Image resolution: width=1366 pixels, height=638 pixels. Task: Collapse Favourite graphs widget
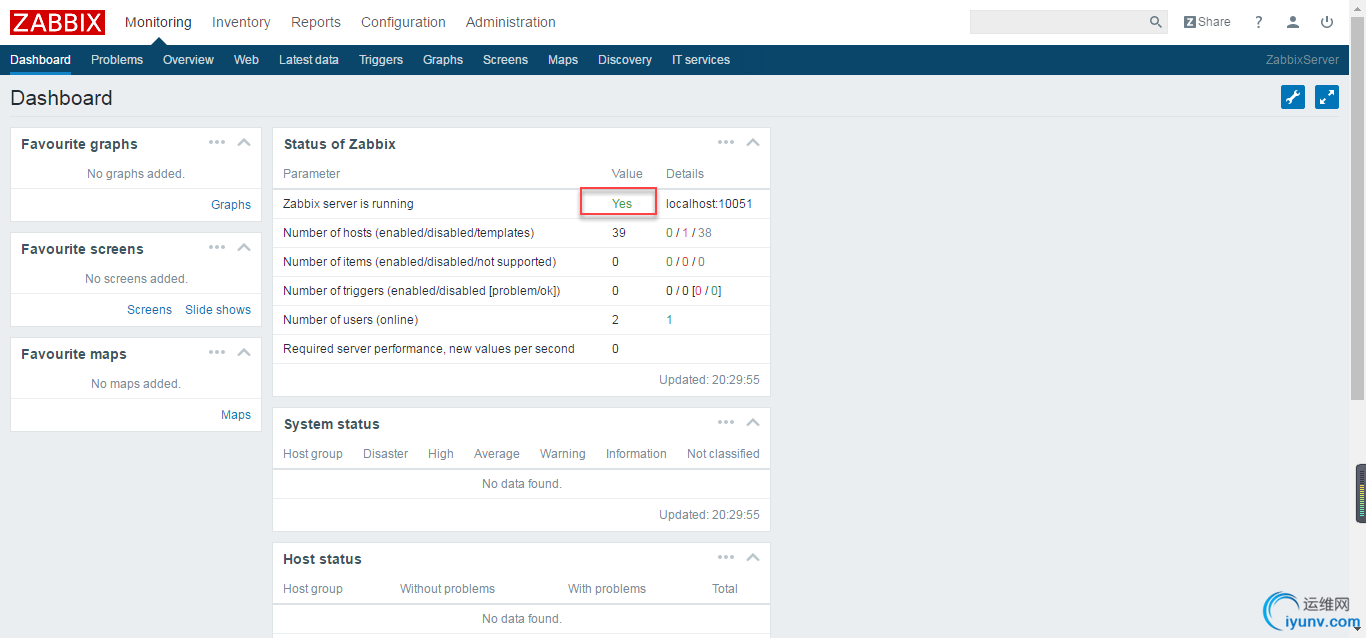[244, 142]
